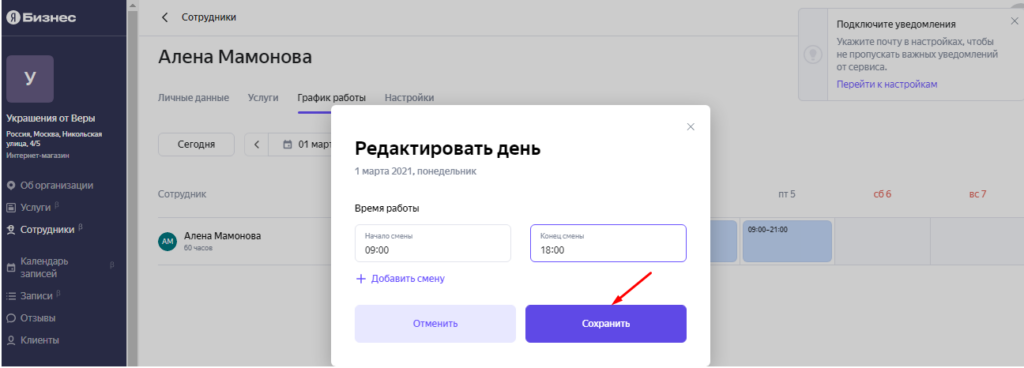Open Об организации in sidebar
The height and width of the screenshot is (368, 1024).
point(50,185)
